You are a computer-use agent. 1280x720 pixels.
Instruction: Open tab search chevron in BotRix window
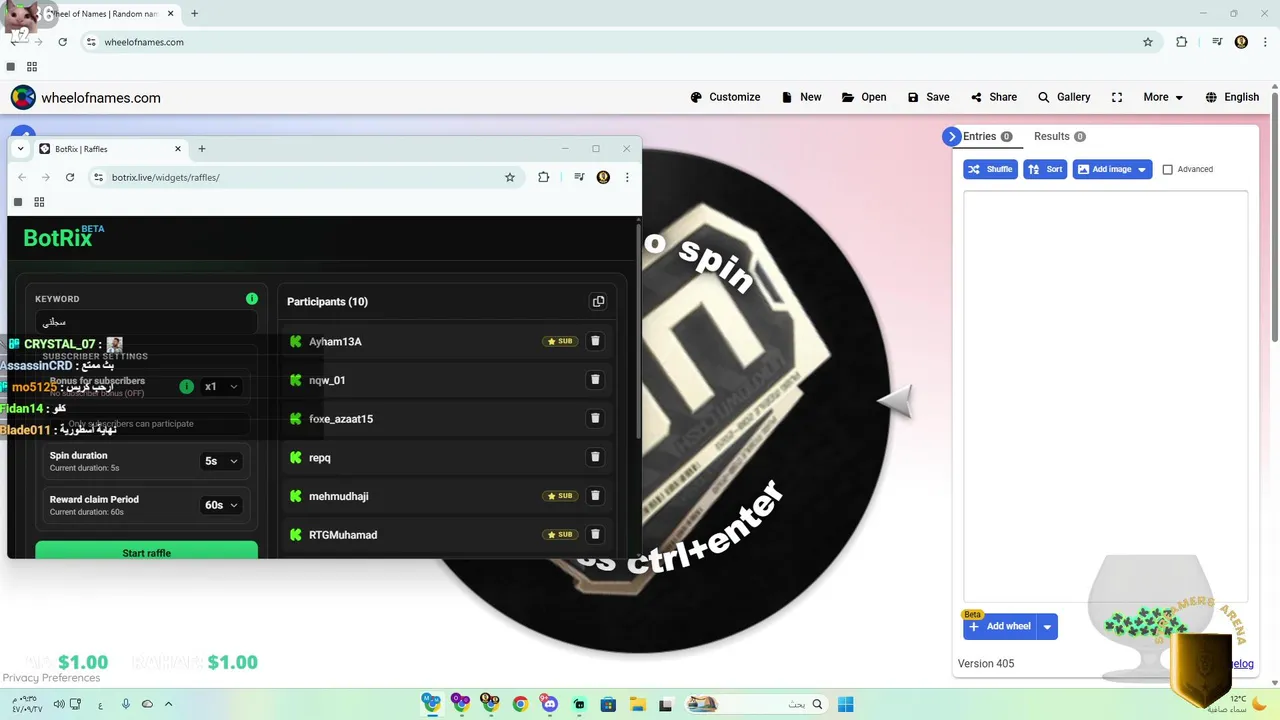click(20, 149)
